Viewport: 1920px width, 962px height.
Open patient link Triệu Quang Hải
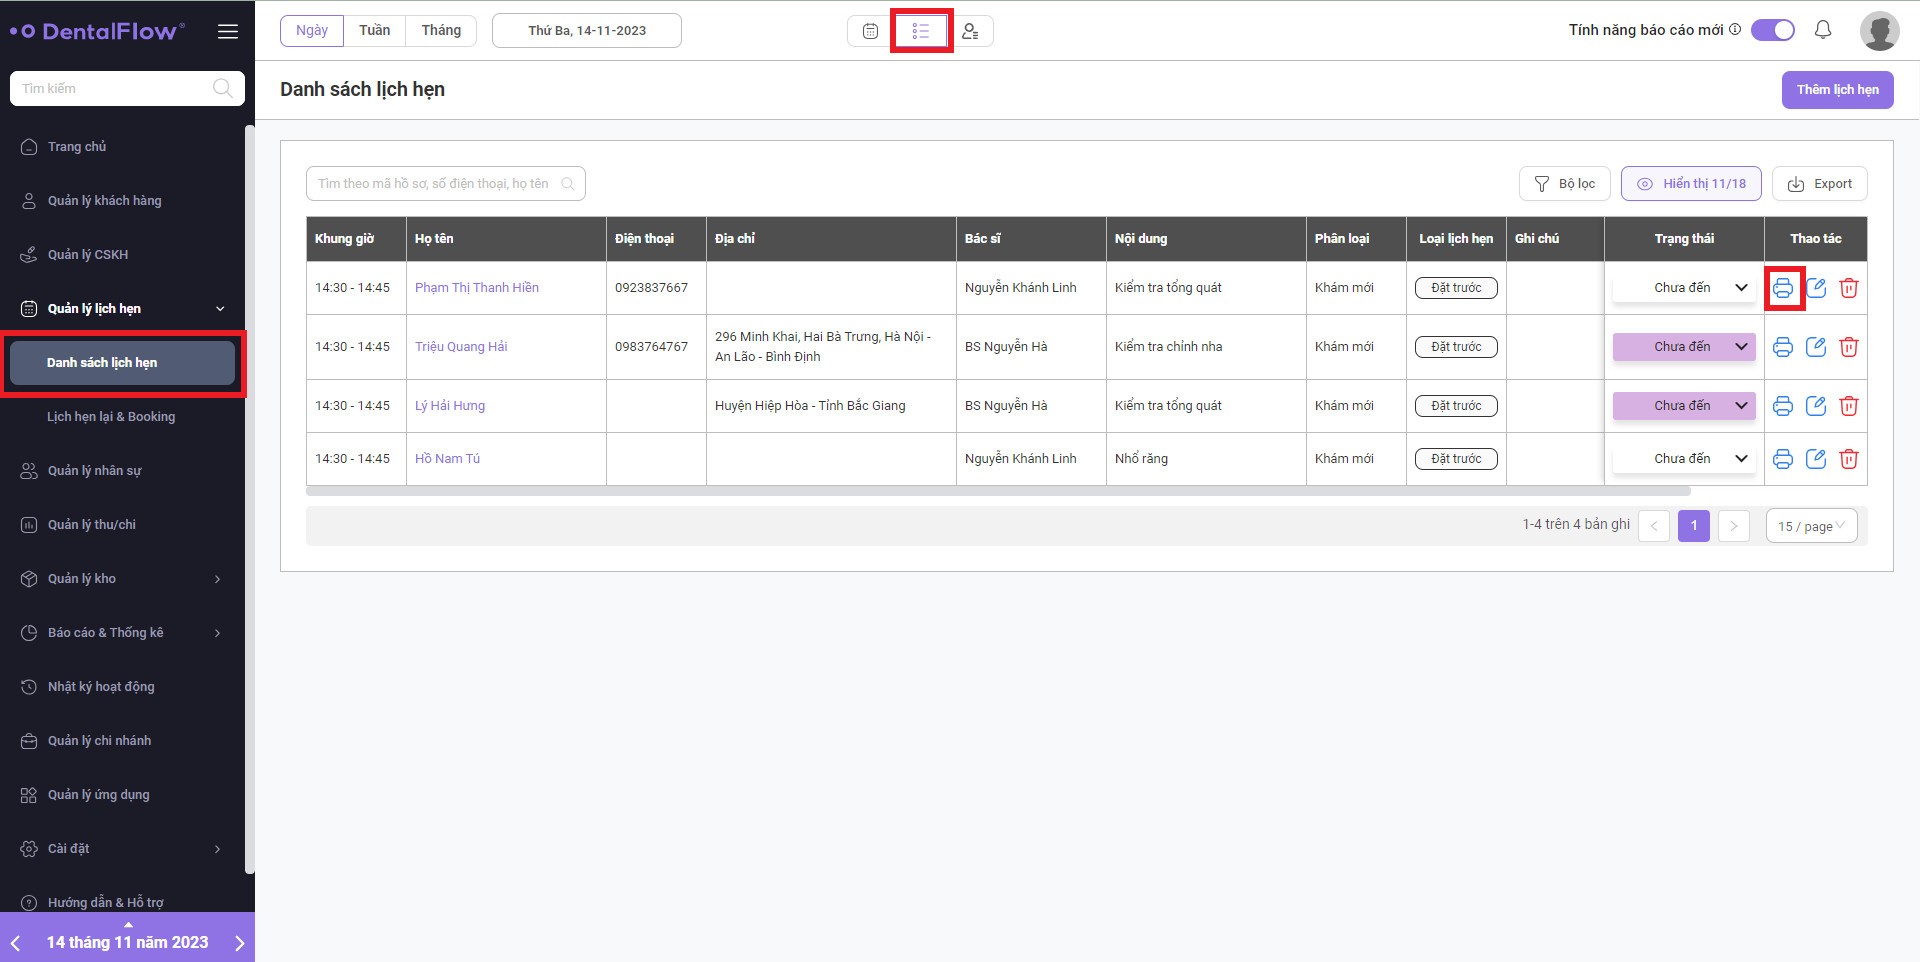[461, 347]
